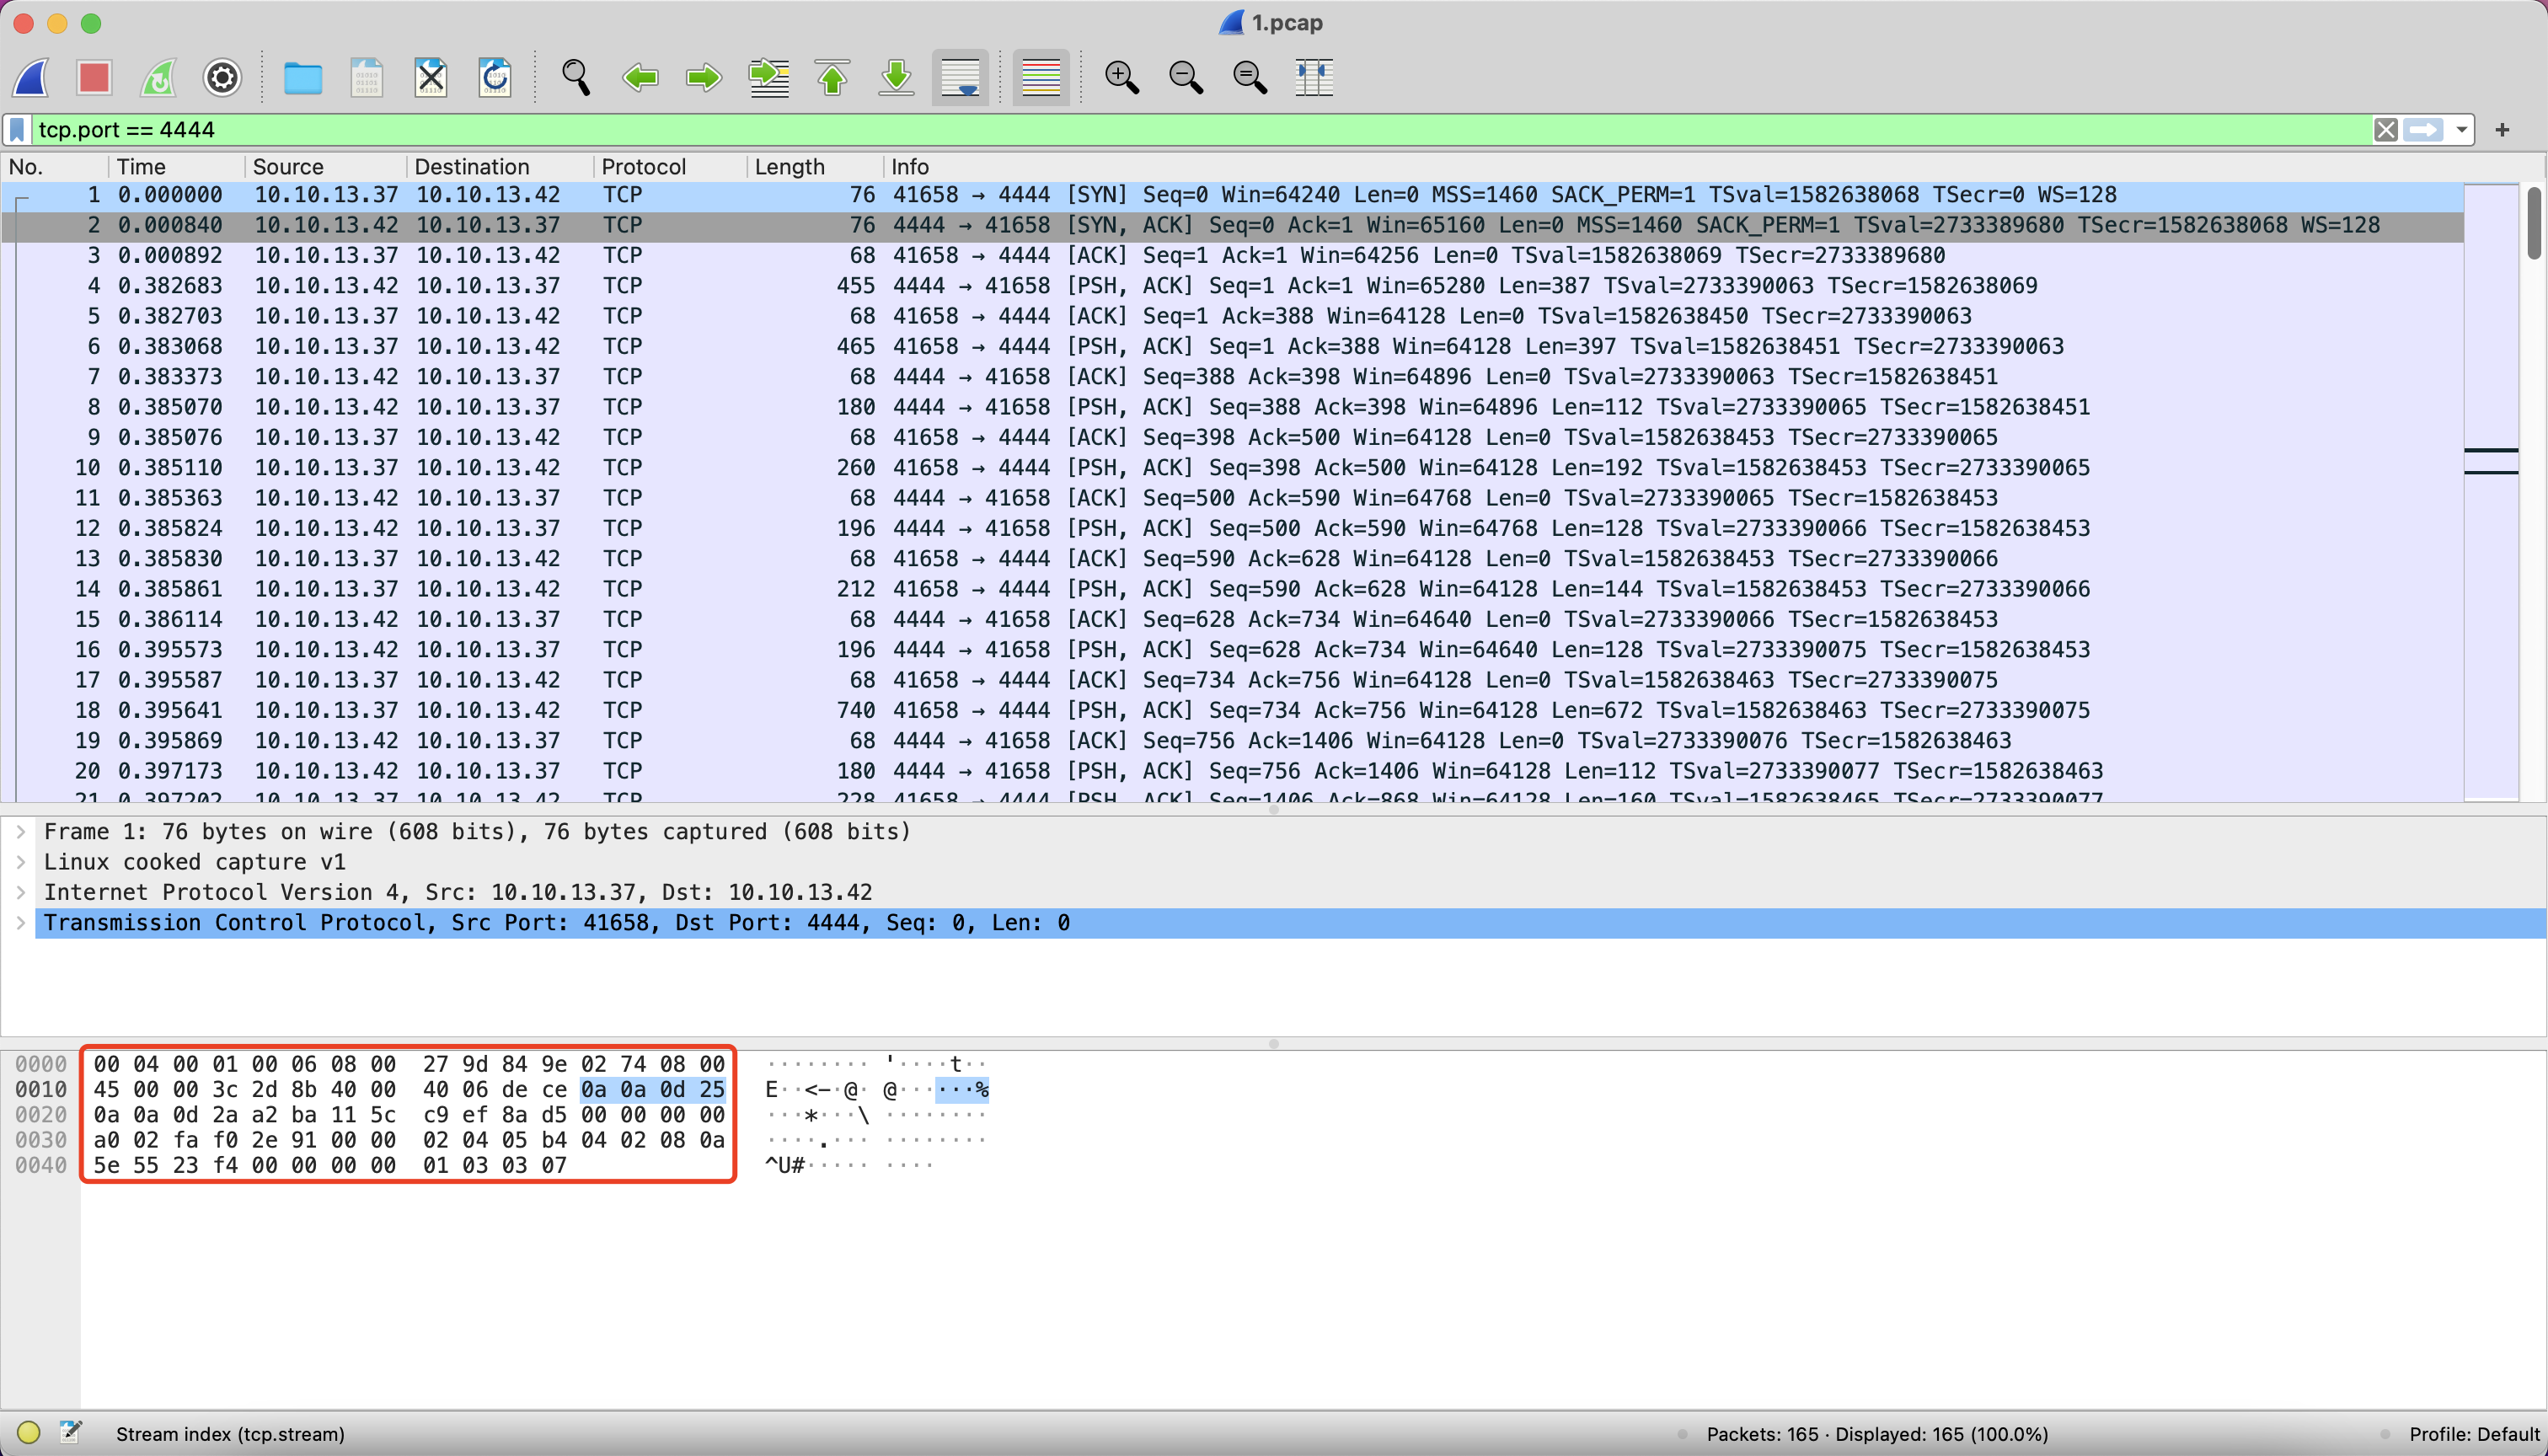
Task: Select packet 10 with Length 260
Action: (1232, 468)
